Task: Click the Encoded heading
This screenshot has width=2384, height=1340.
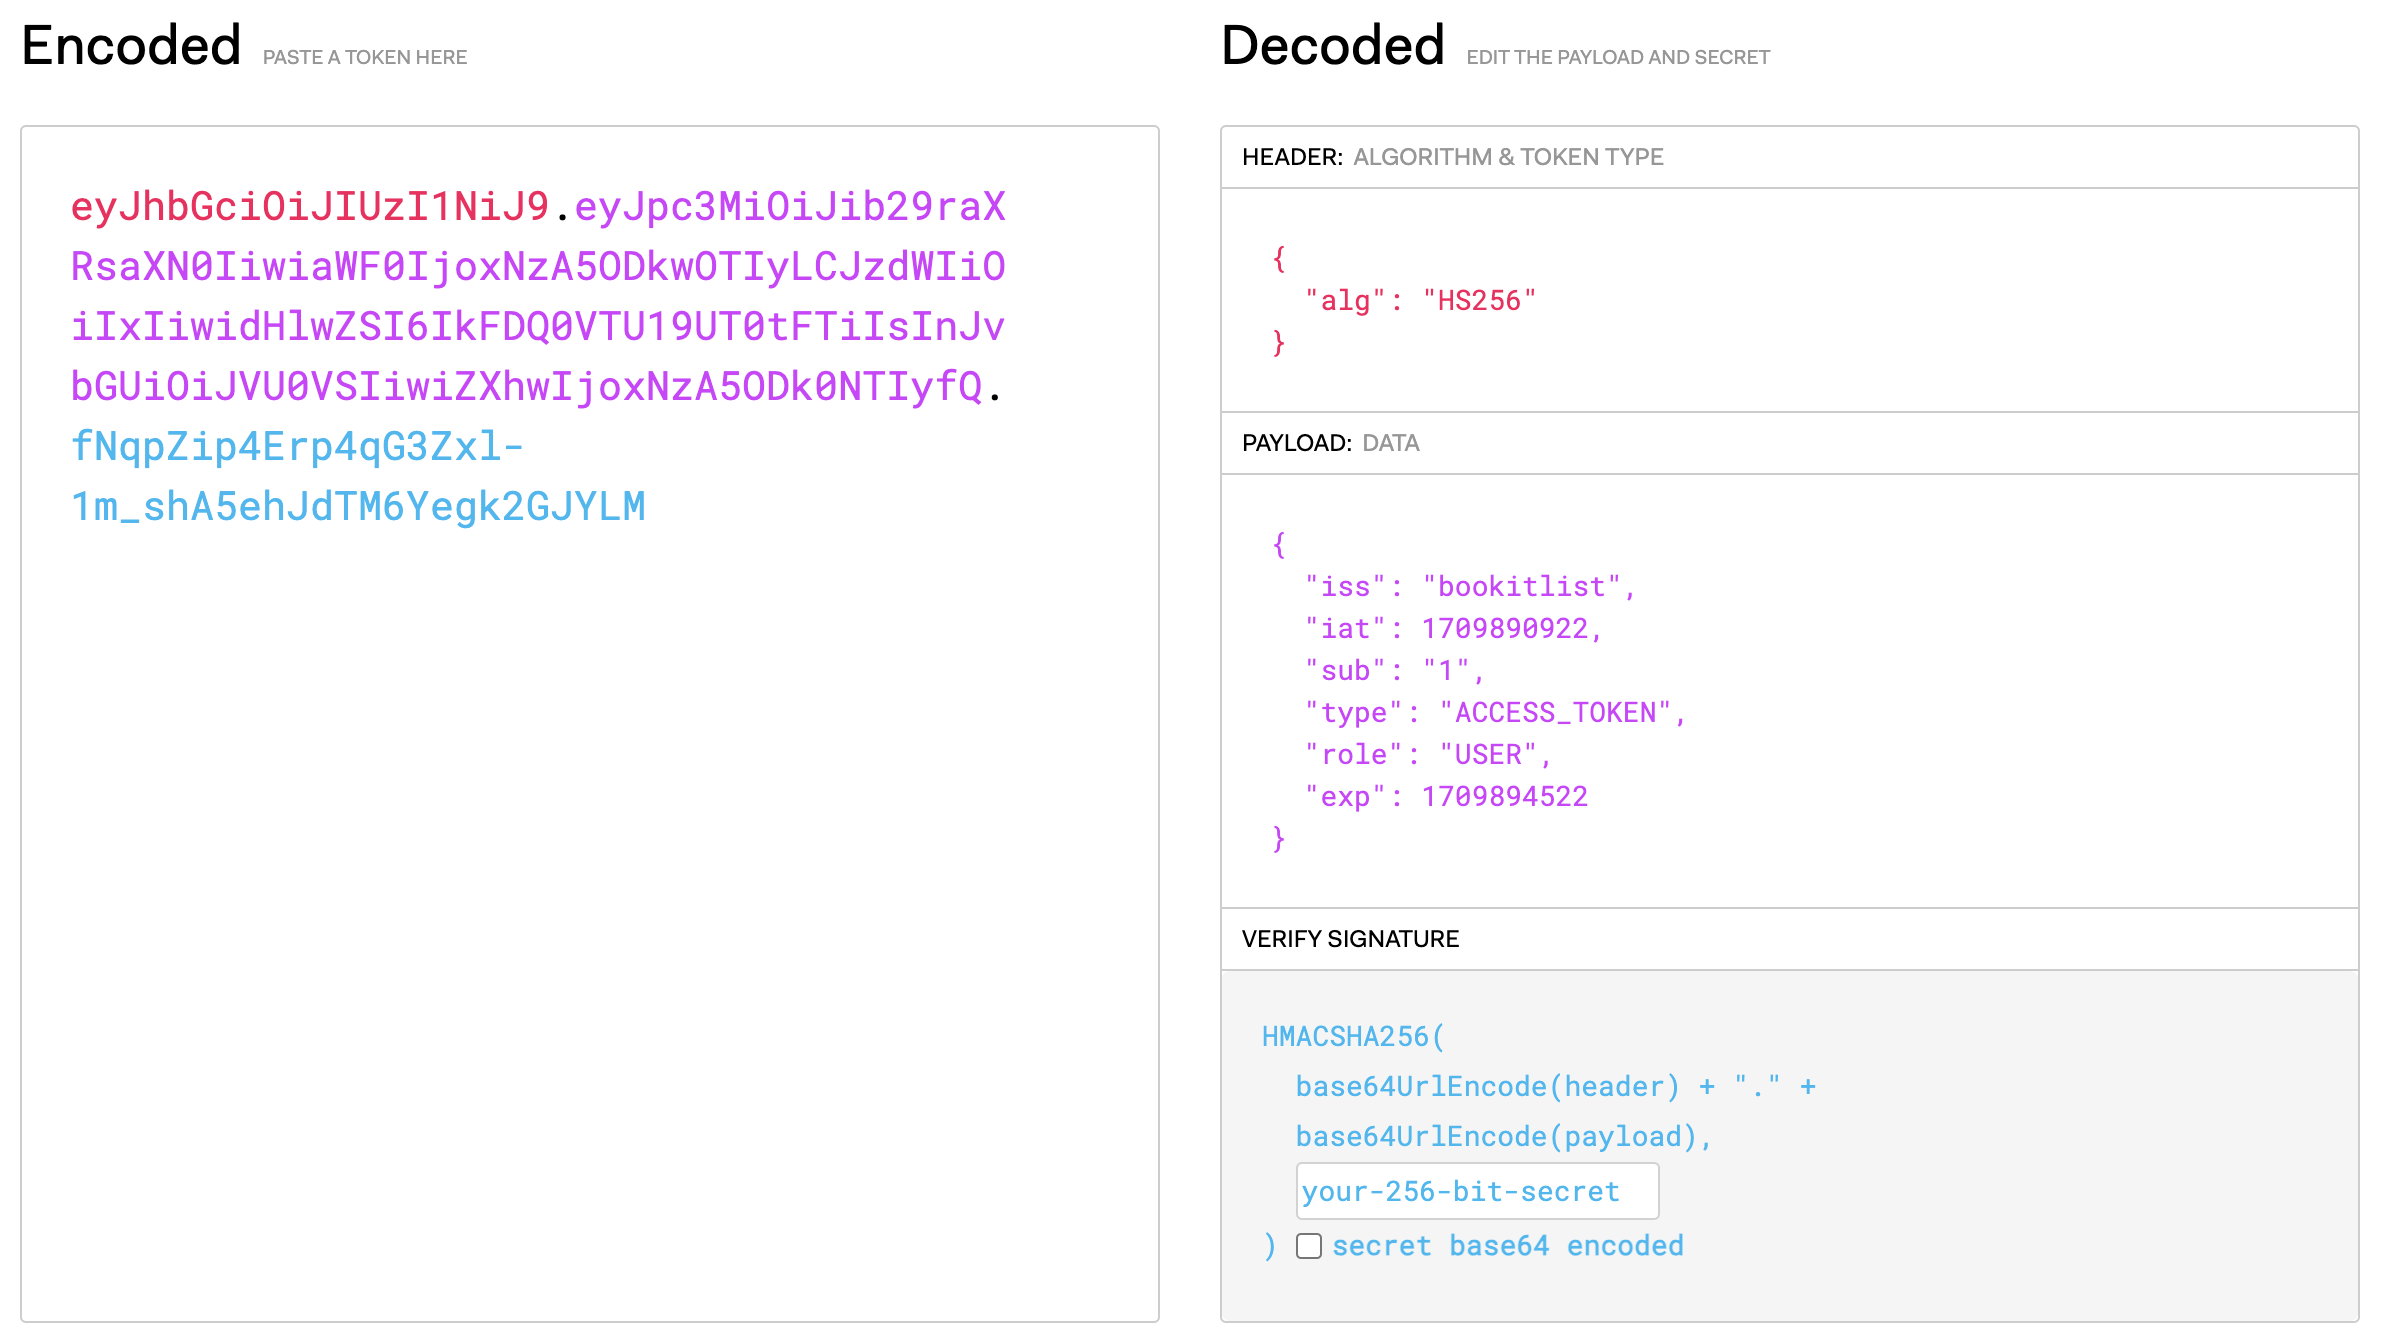Action: click(x=131, y=46)
